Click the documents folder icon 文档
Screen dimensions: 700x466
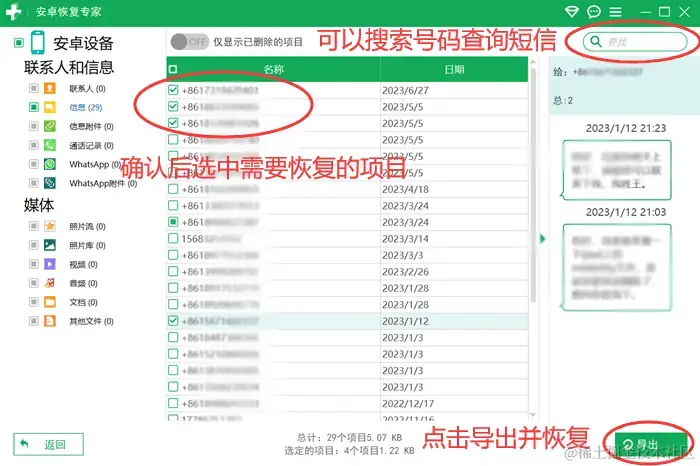coord(50,302)
